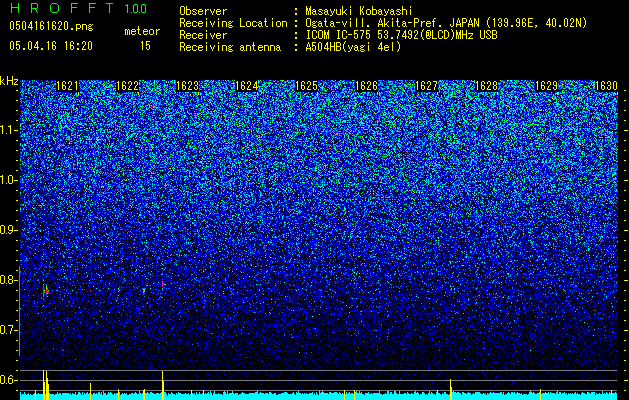Click time marker 1629
629x400 pixels.
tap(546, 86)
